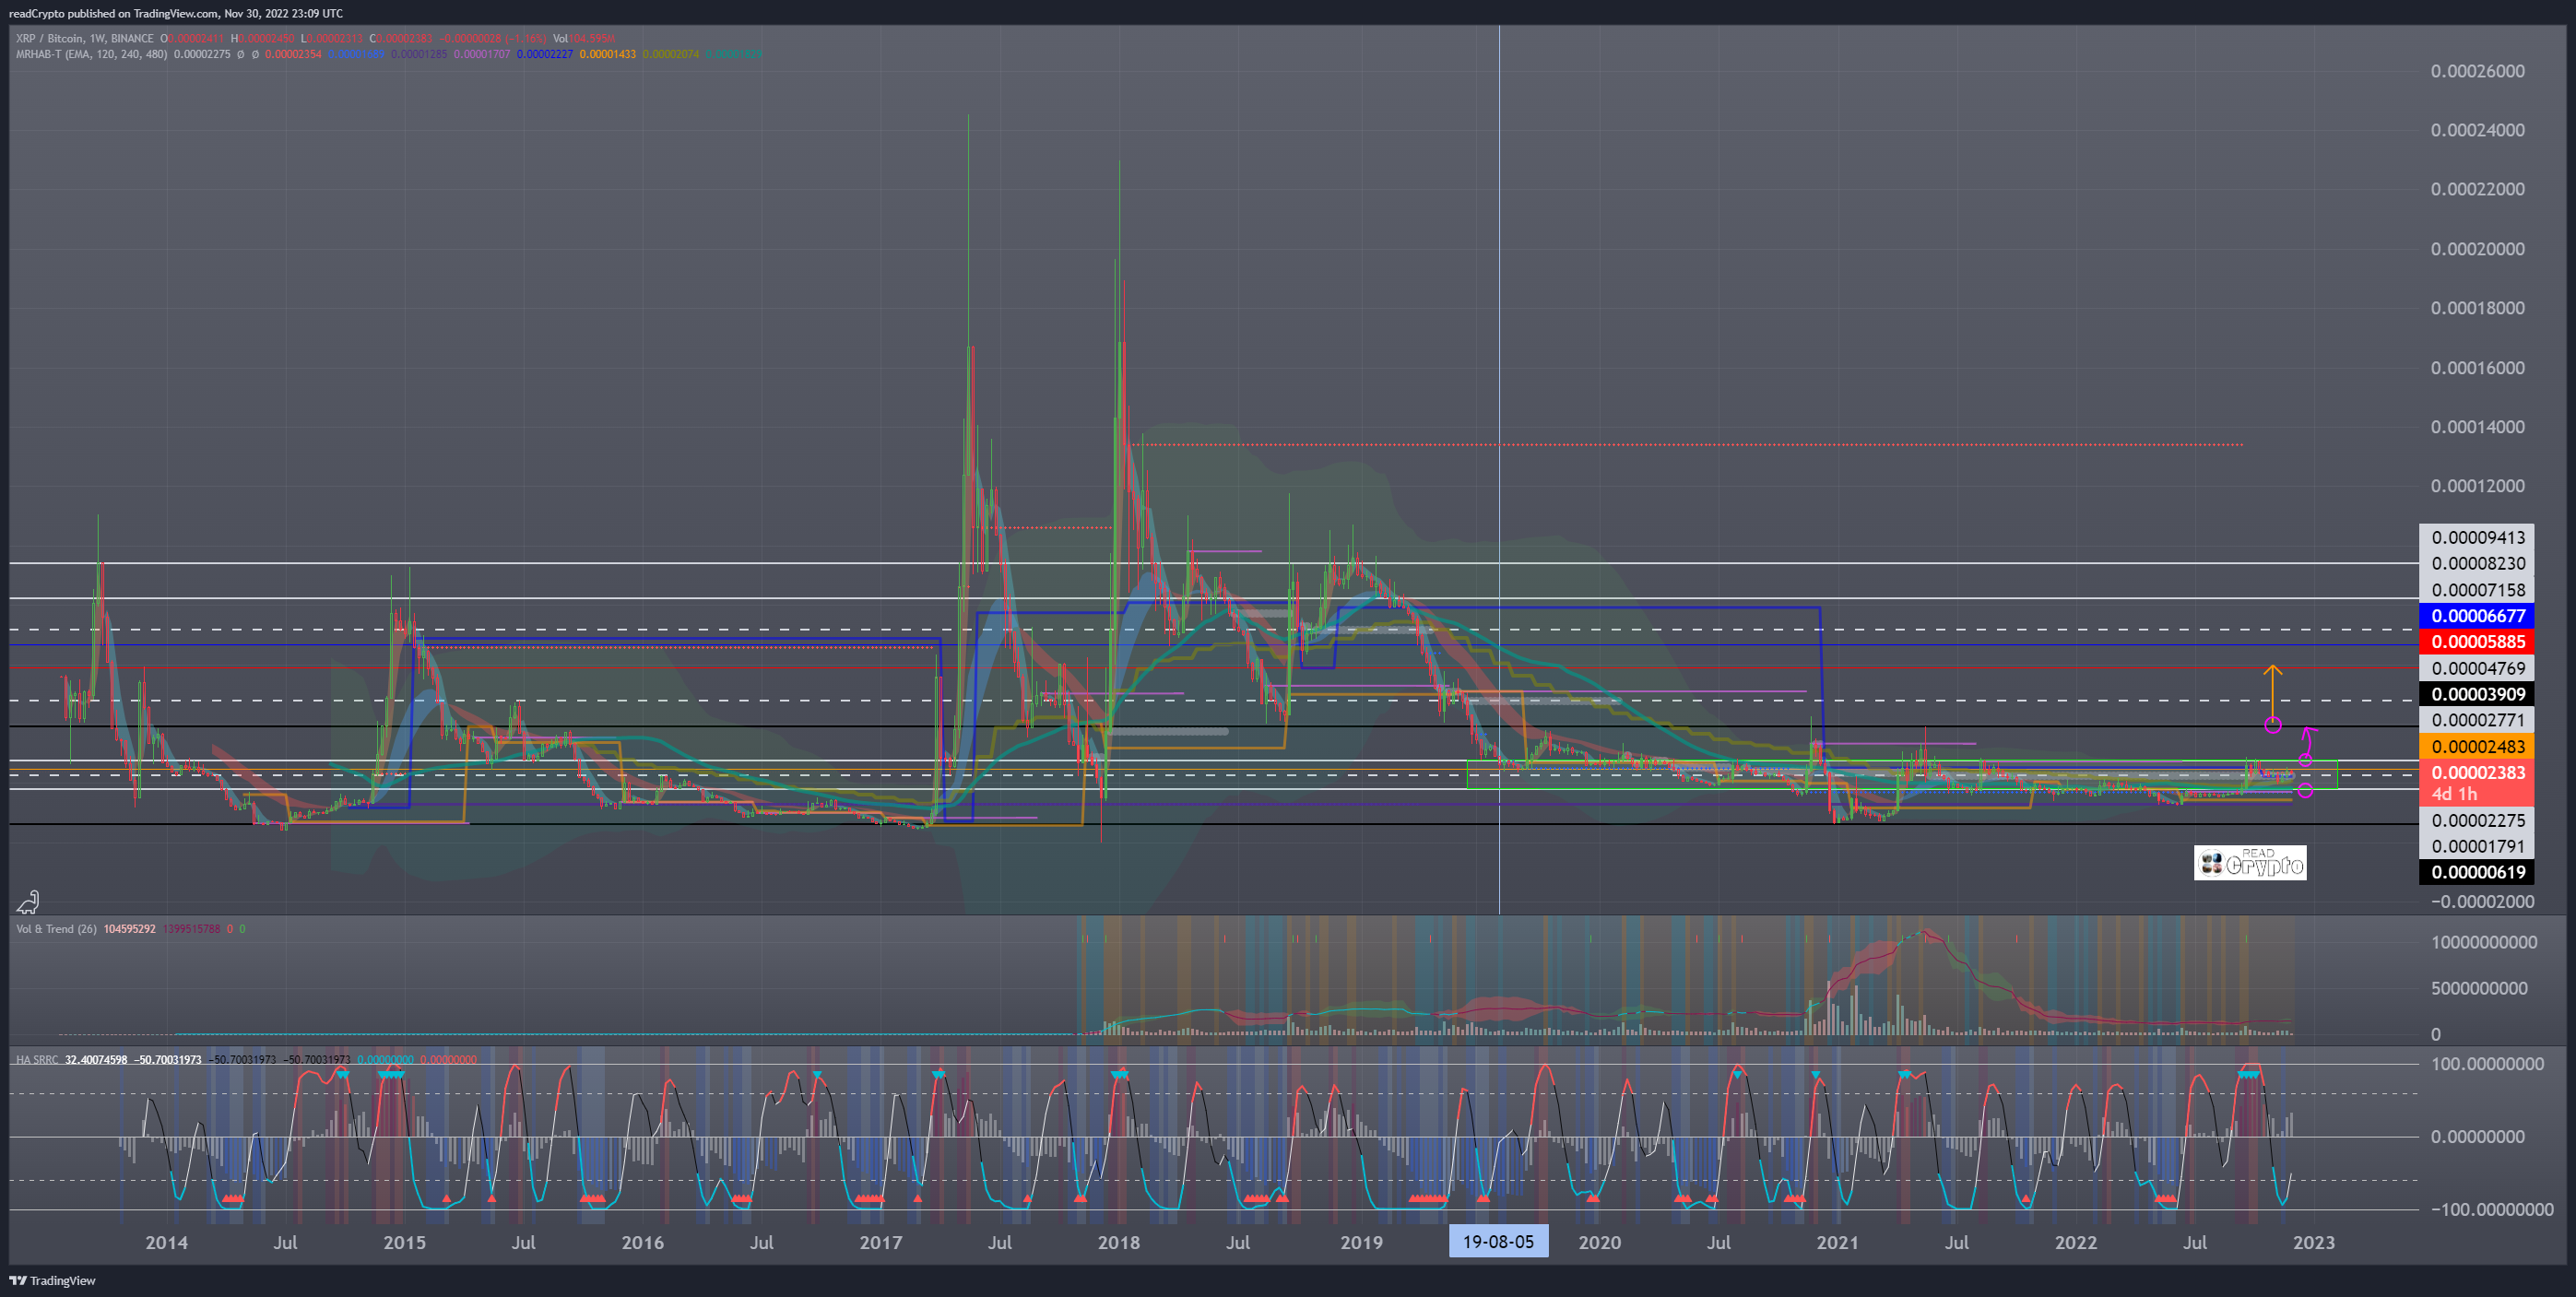The width and height of the screenshot is (2576, 1297).
Task: Click the 100.00000000 oscillator scale value
Action: [x=2487, y=1064]
